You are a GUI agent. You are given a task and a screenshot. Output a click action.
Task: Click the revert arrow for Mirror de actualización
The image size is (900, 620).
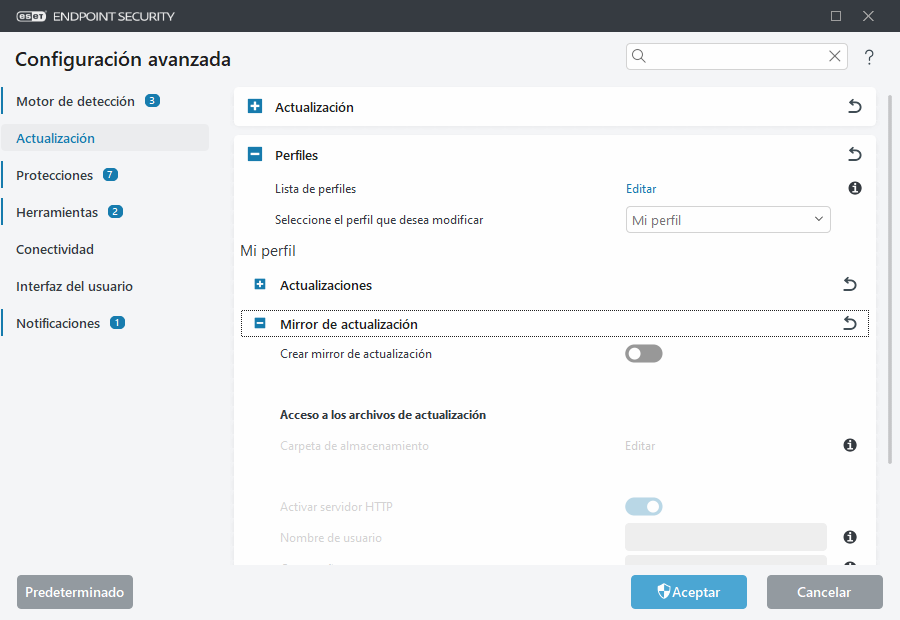pyautogui.click(x=849, y=323)
